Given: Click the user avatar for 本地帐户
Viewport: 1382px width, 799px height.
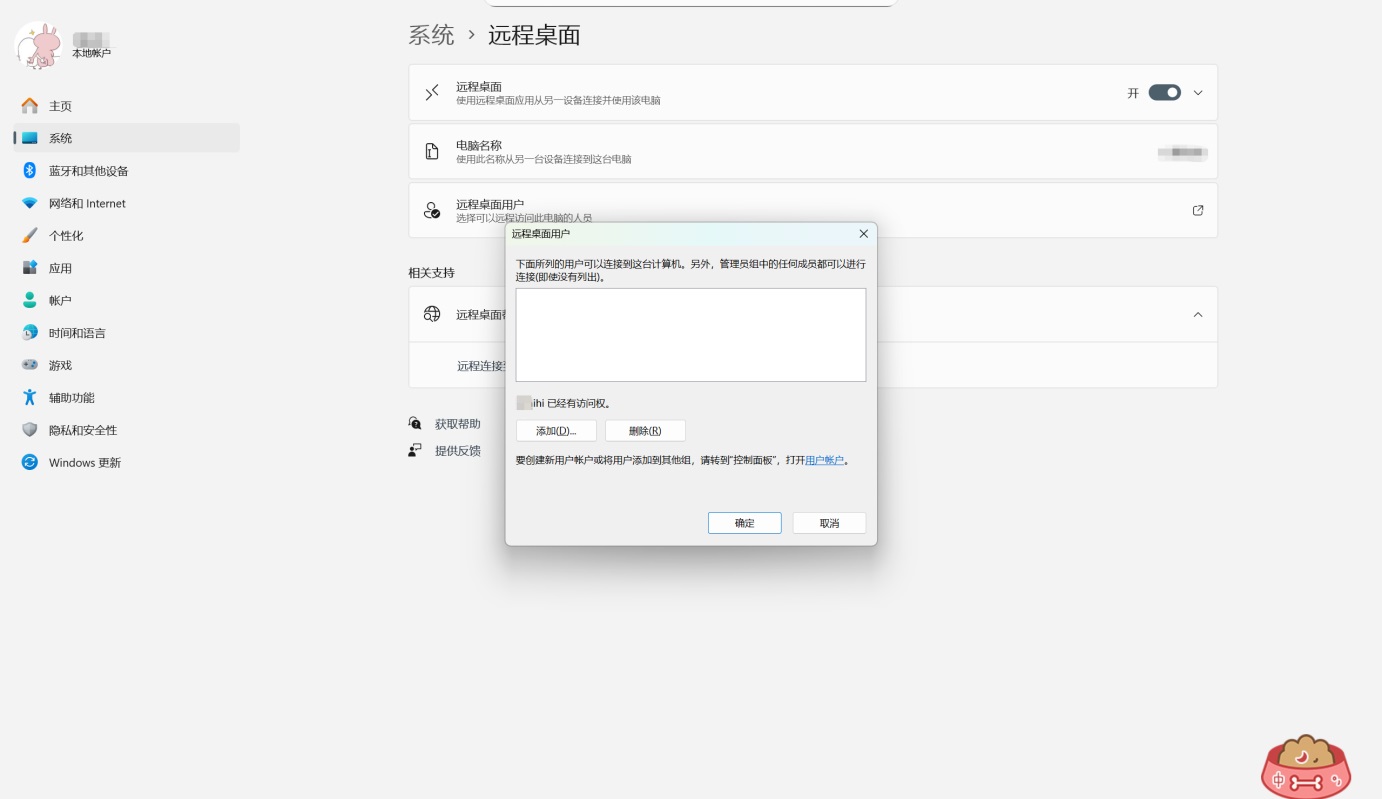Looking at the screenshot, I should pos(38,45).
